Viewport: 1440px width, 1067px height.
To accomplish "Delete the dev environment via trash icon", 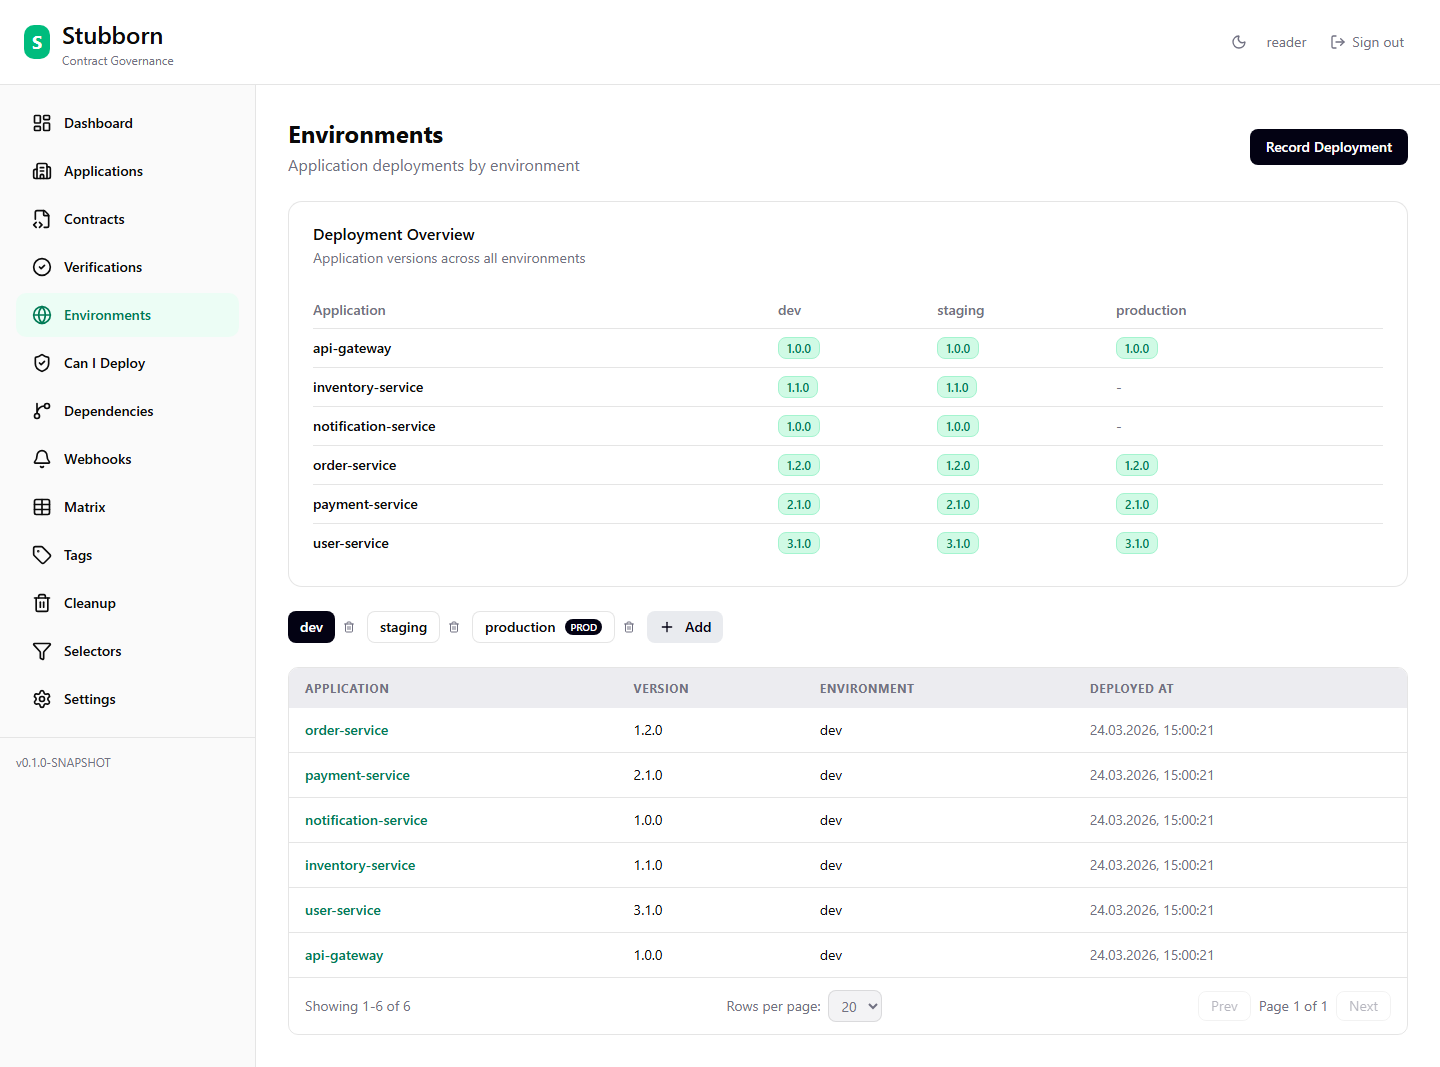I will point(349,627).
